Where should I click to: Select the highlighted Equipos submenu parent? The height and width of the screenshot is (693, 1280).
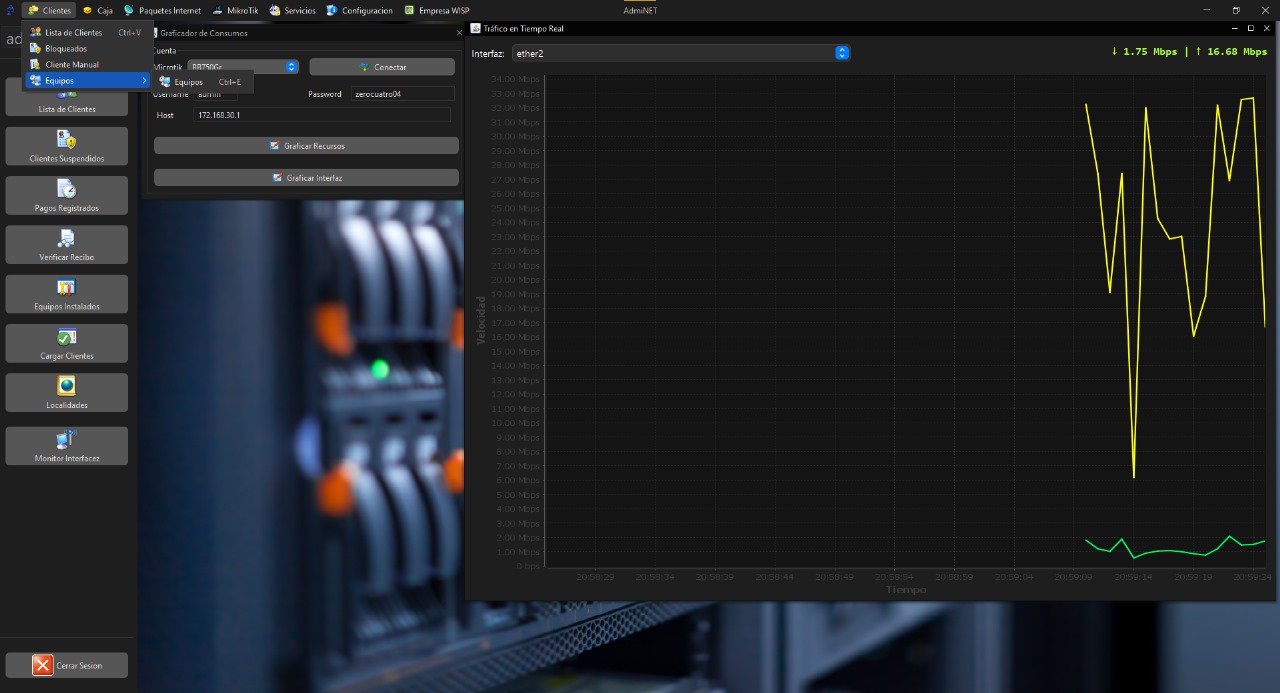(87, 80)
